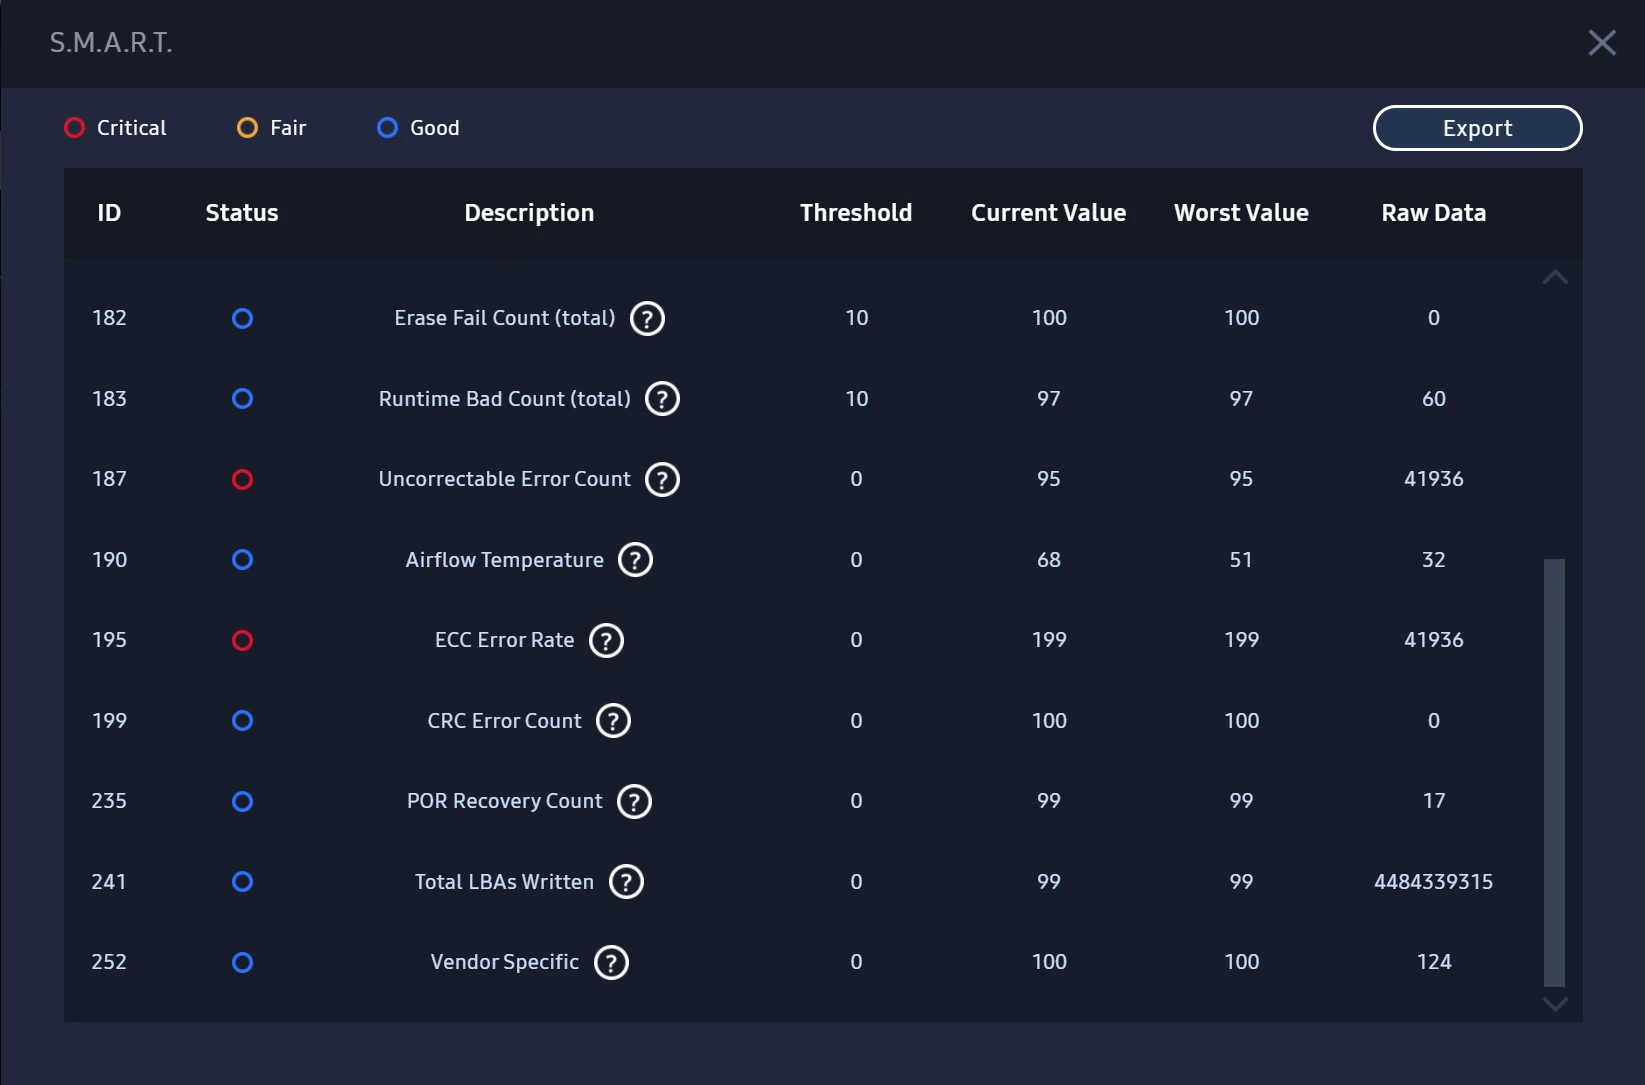Click the ECC Error Rate question mark
Screen dimensions: 1645x1085
pyautogui.click(x=605, y=640)
